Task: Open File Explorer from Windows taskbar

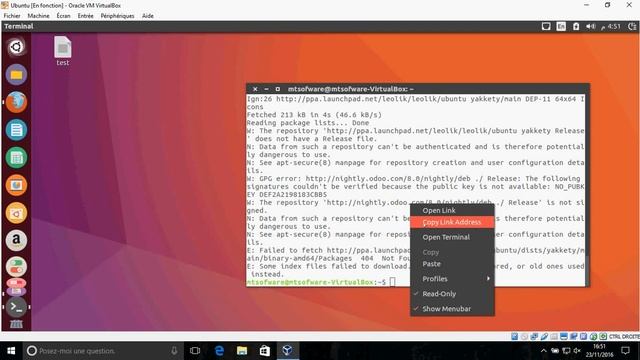Action: pos(242,351)
